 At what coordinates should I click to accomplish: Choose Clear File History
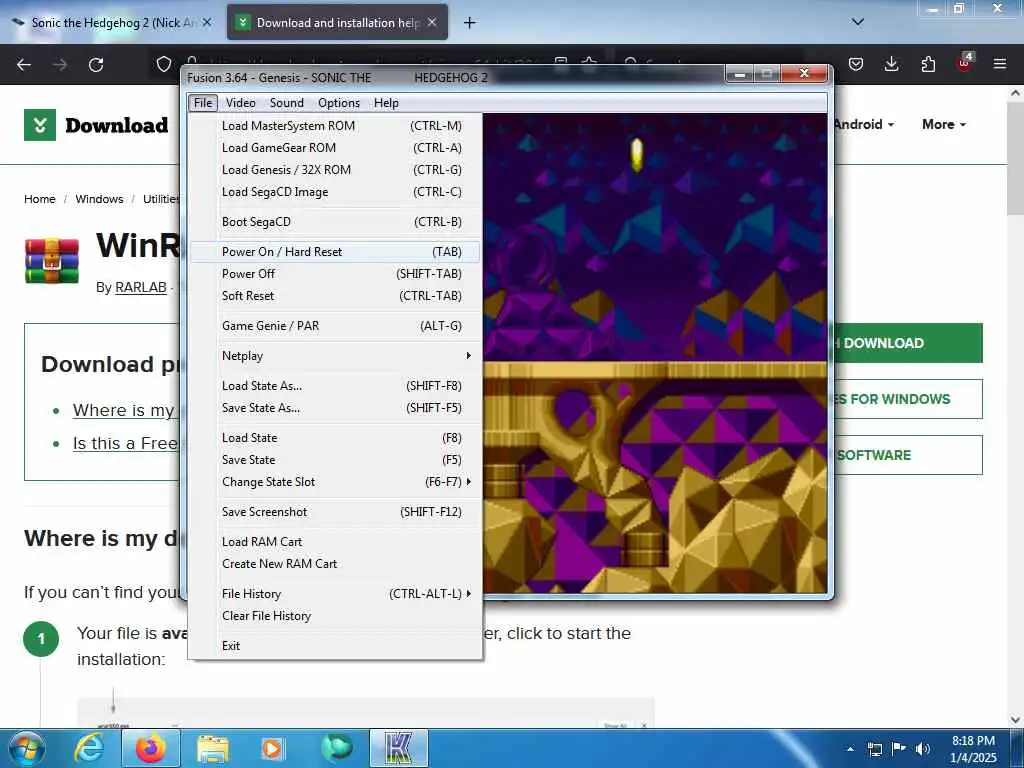pyautogui.click(x=336, y=616)
